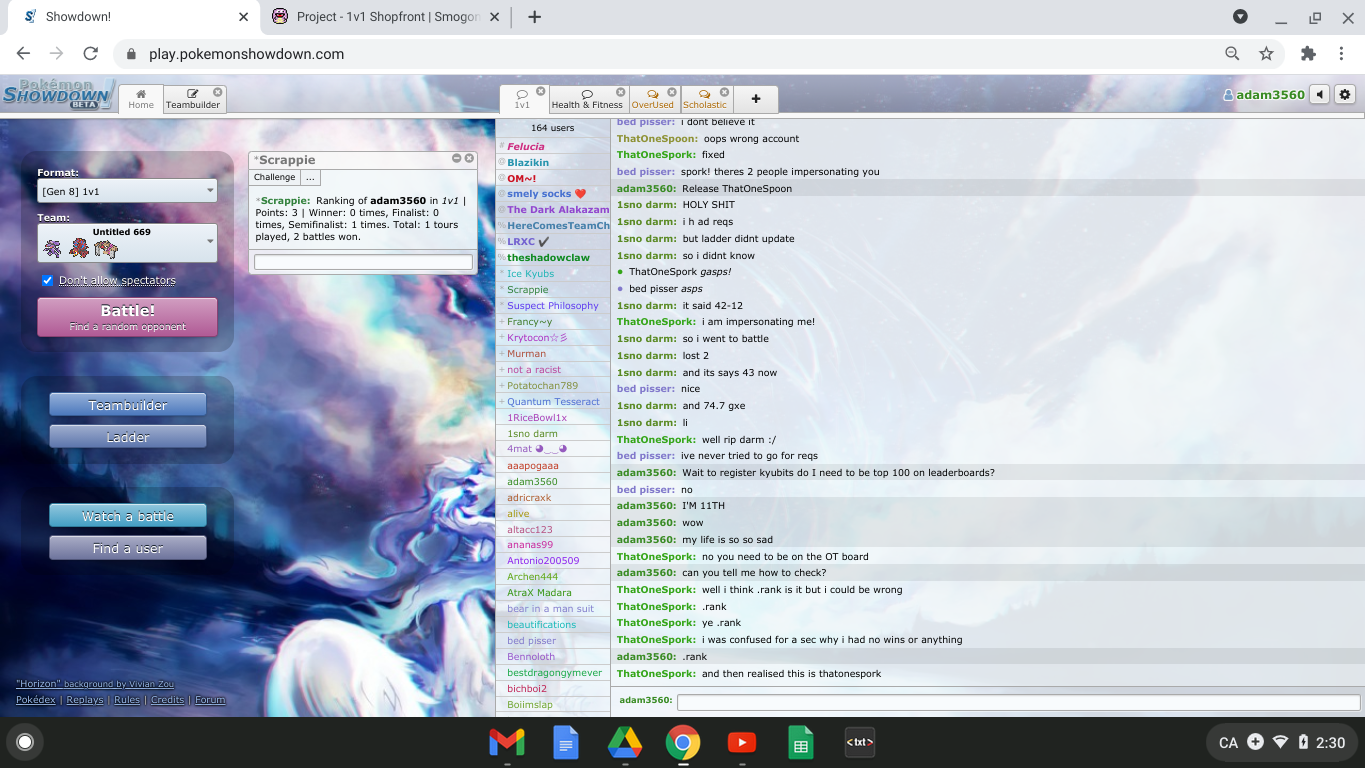This screenshot has height=768, width=1365.
Task: Switch to the Teambuilder tab
Action: [193, 99]
